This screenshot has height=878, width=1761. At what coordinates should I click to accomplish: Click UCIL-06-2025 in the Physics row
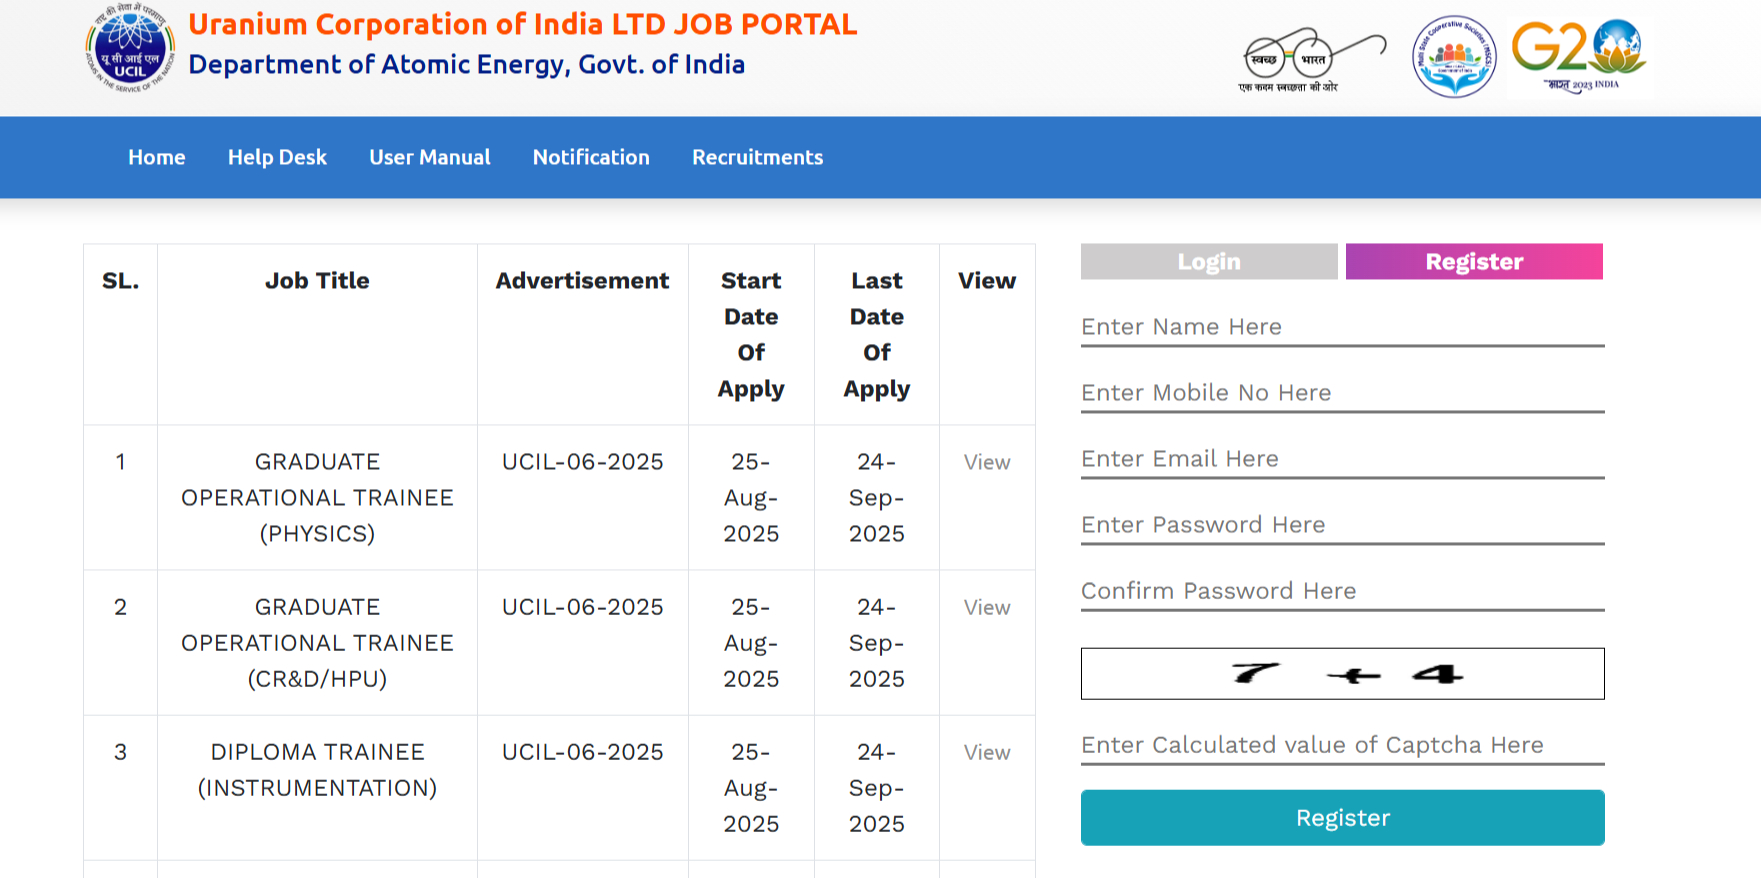583,462
